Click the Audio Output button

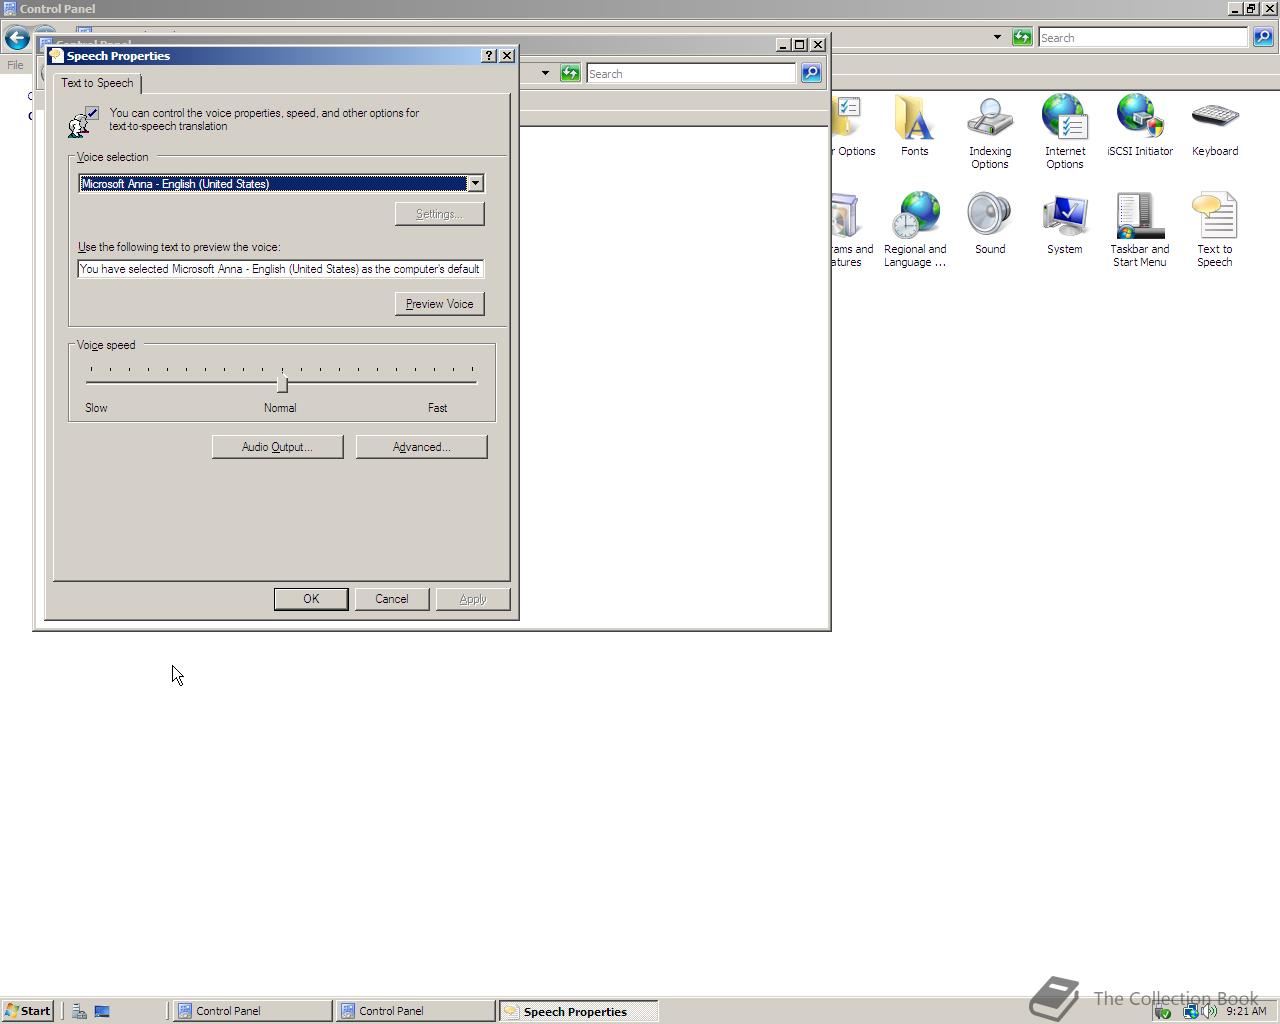pos(277,447)
